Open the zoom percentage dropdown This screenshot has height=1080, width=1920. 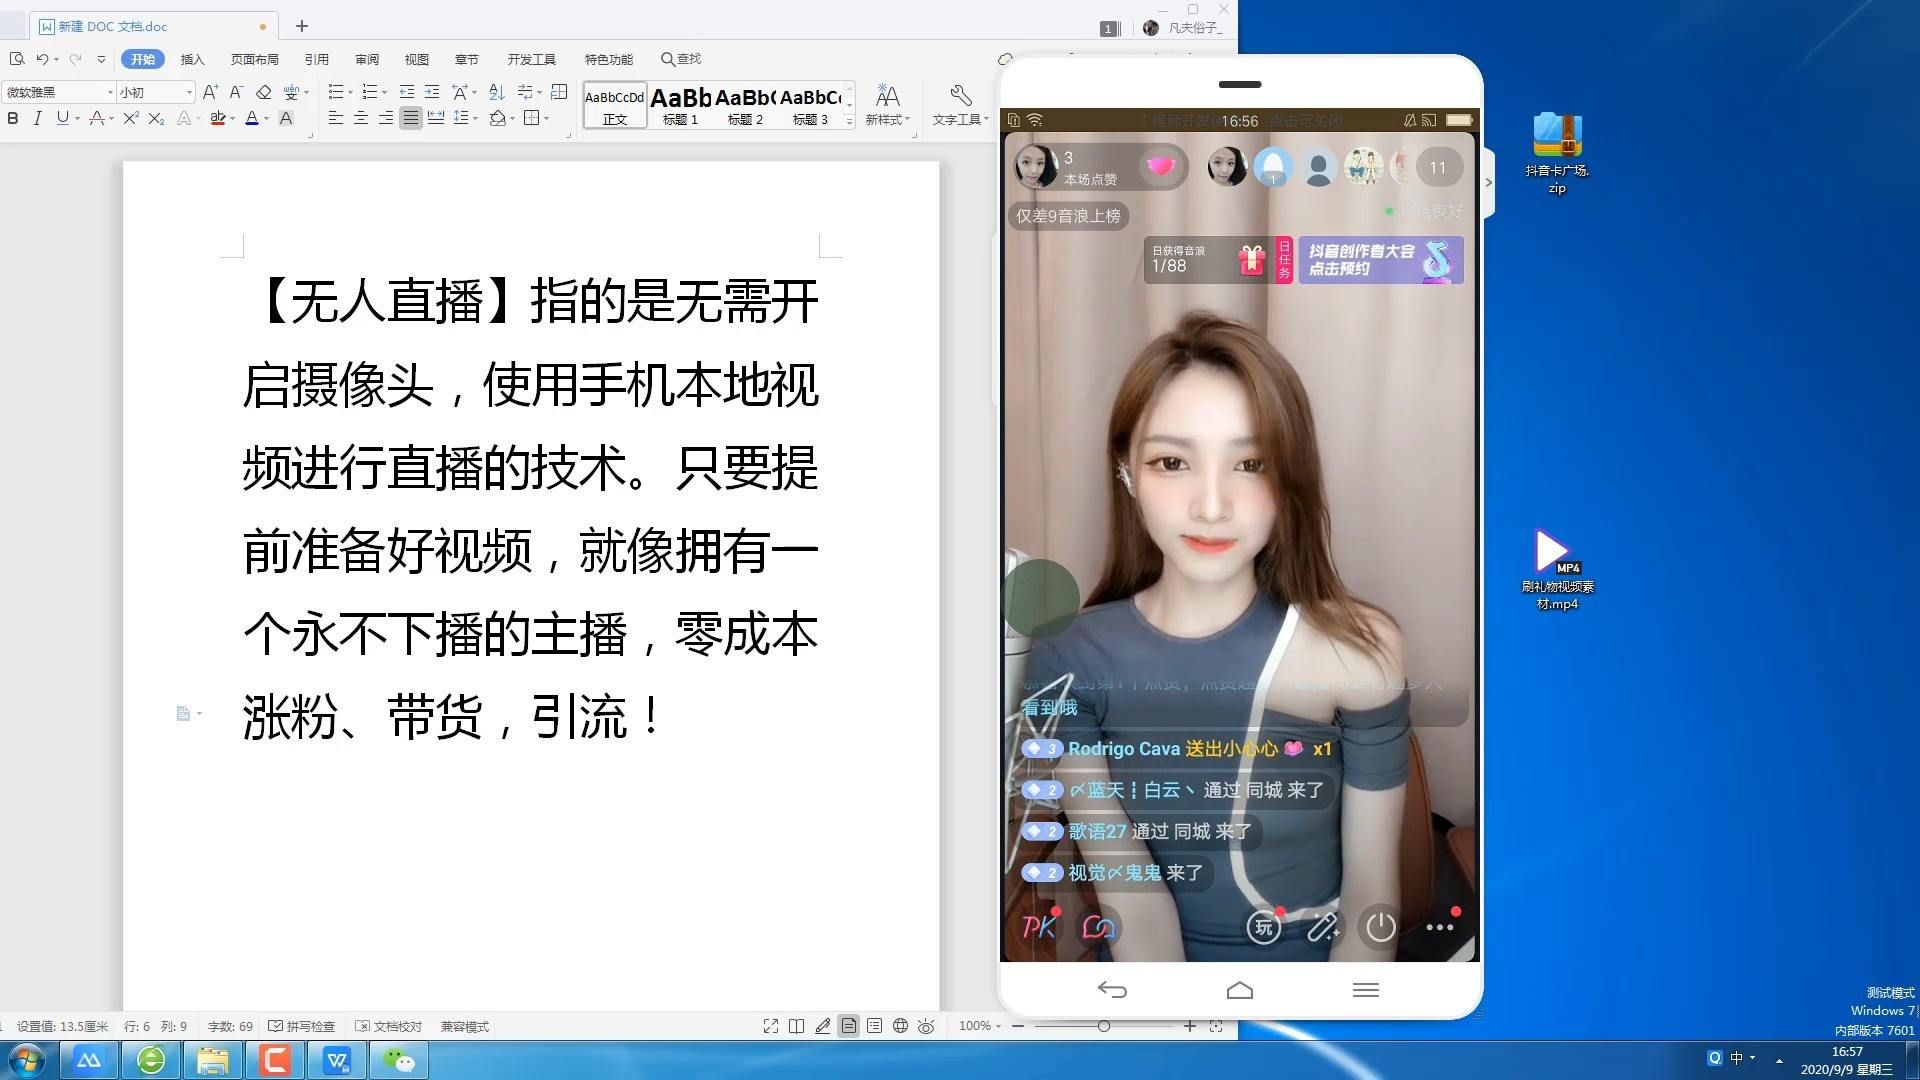[x=980, y=1026]
